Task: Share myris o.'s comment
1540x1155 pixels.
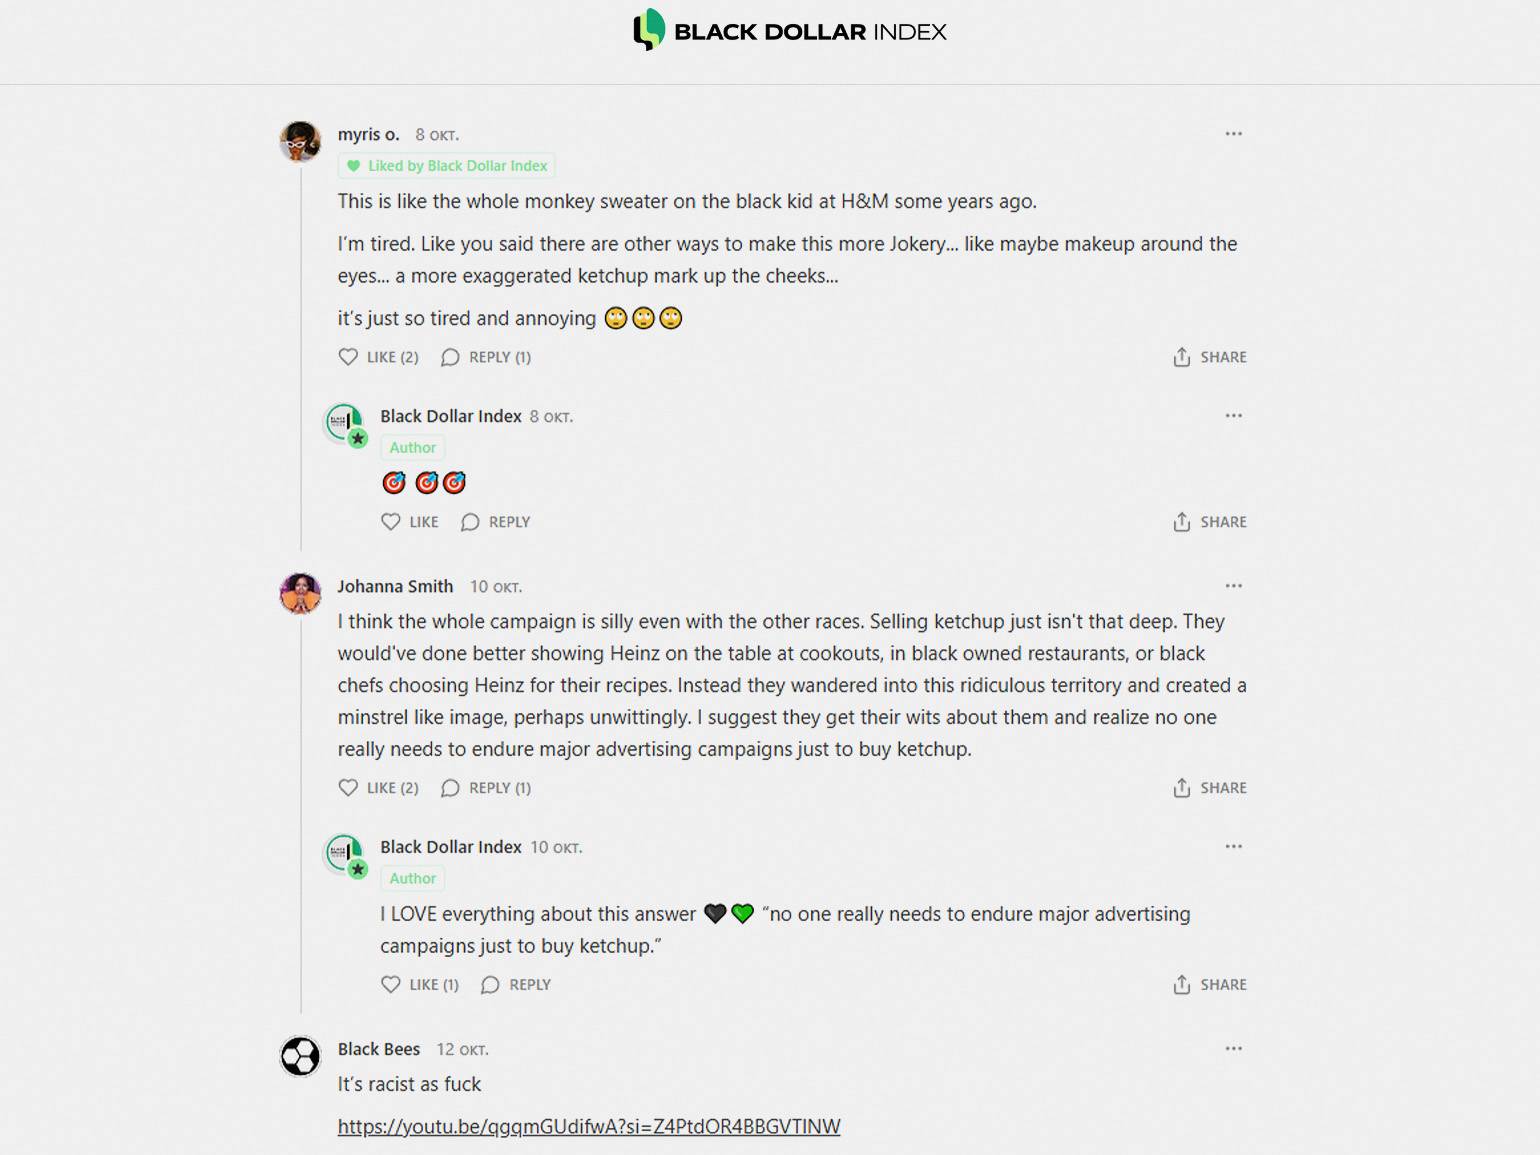Action: (x=1209, y=357)
